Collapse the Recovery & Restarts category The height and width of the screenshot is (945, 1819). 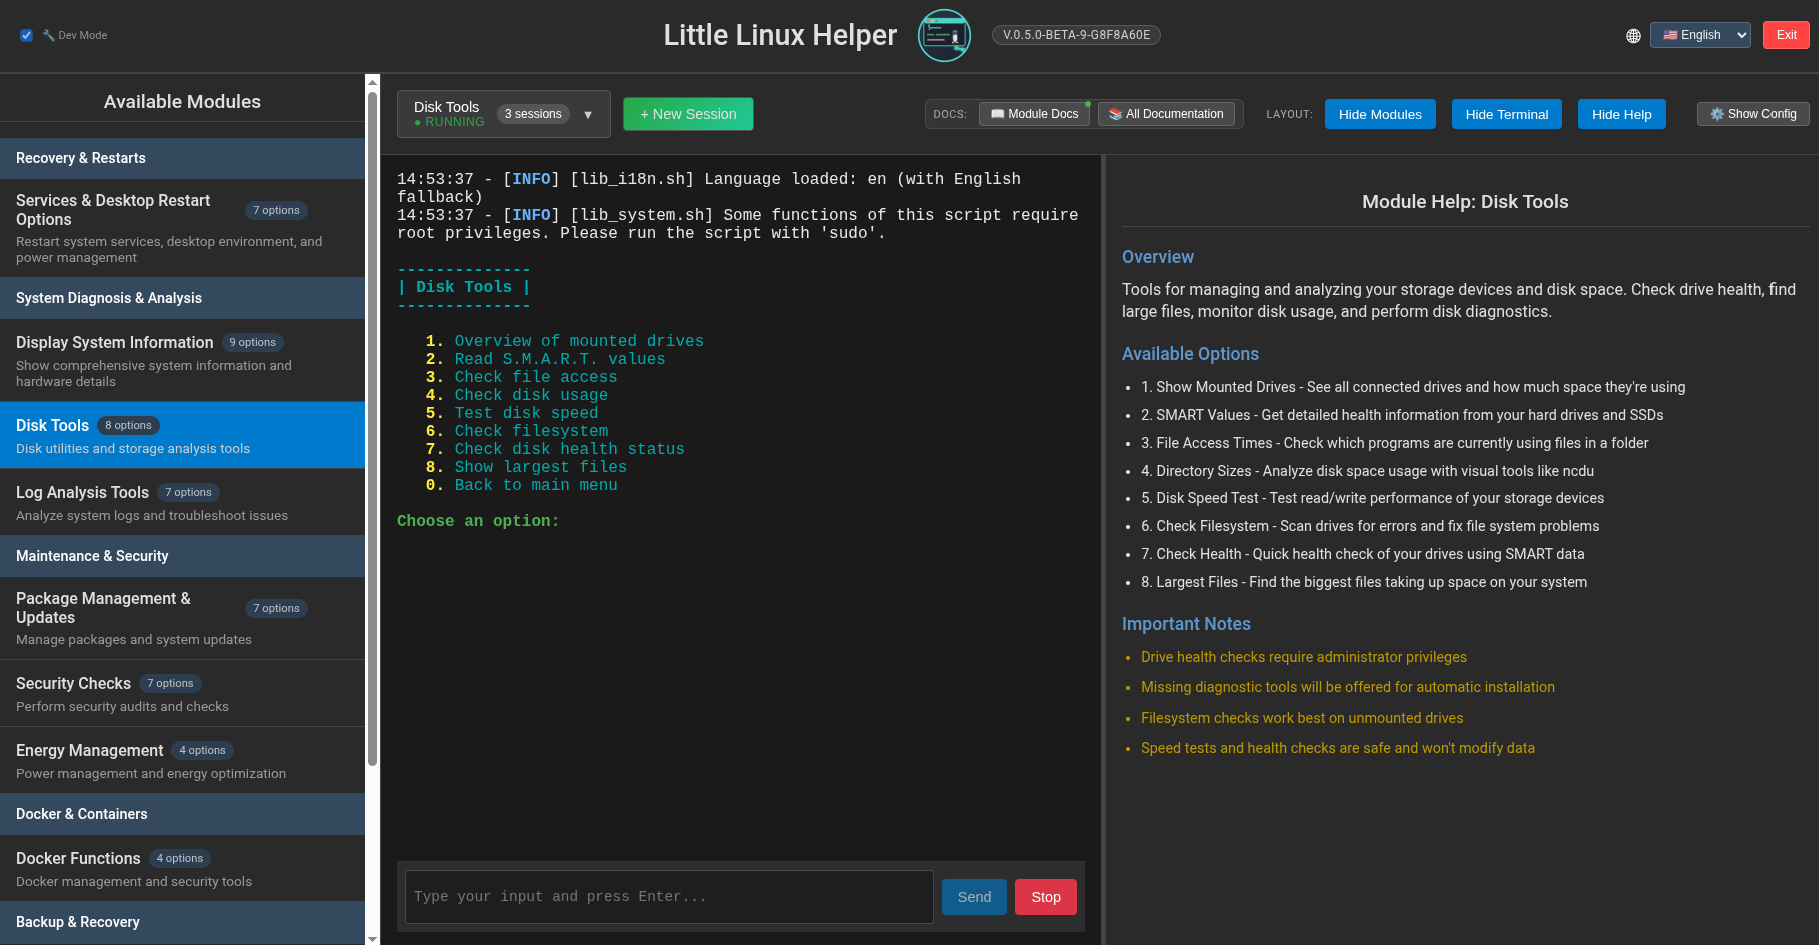pyautogui.click(x=182, y=158)
